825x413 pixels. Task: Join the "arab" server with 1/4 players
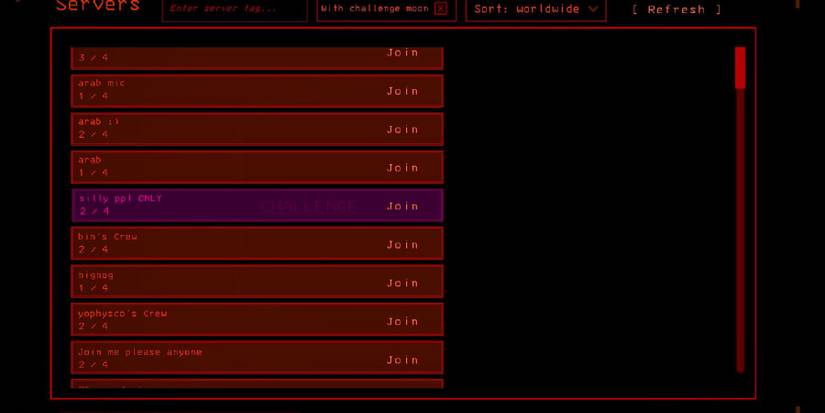402,168
